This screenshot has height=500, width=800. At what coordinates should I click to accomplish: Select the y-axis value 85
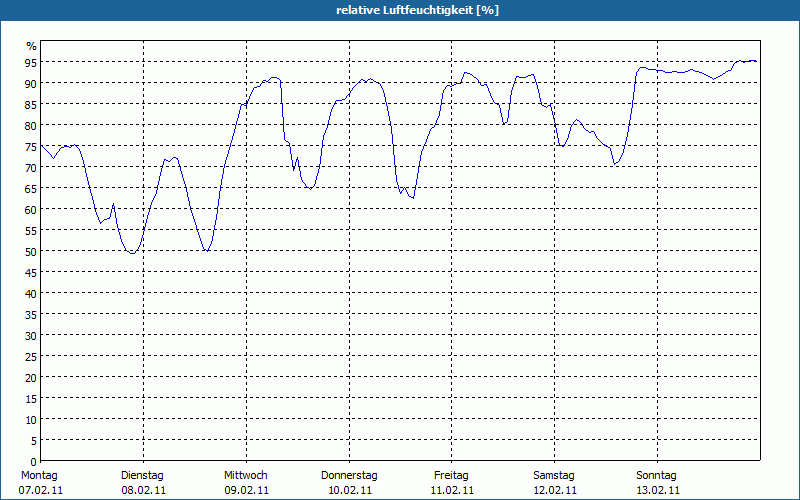(x=31, y=104)
